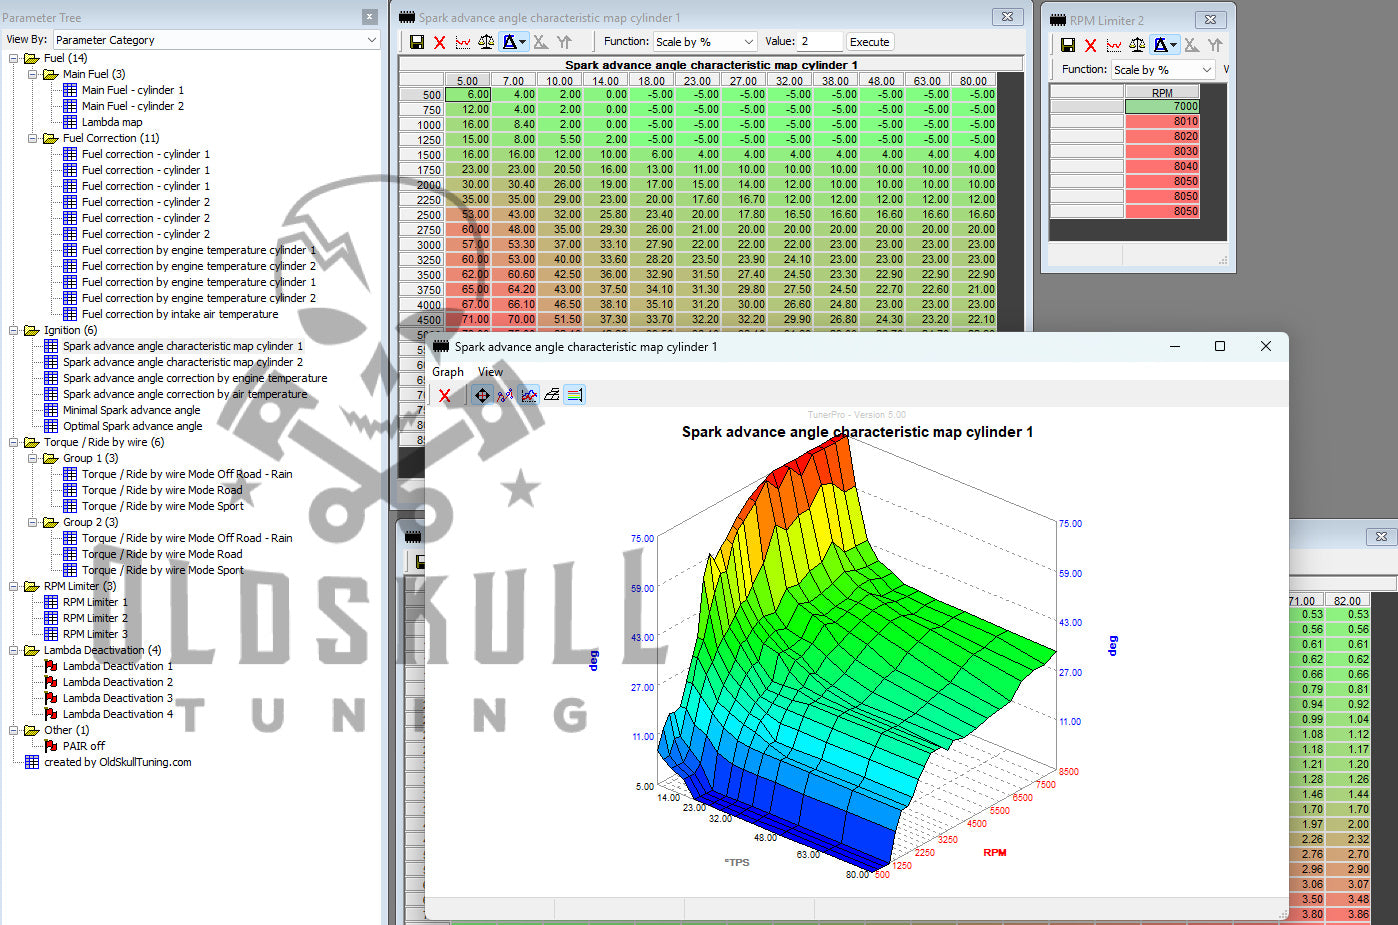This screenshot has width=1398, height=925.
Task: Toggle the 2D line chart view button in graph toolbar
Action: pos(528,395)
